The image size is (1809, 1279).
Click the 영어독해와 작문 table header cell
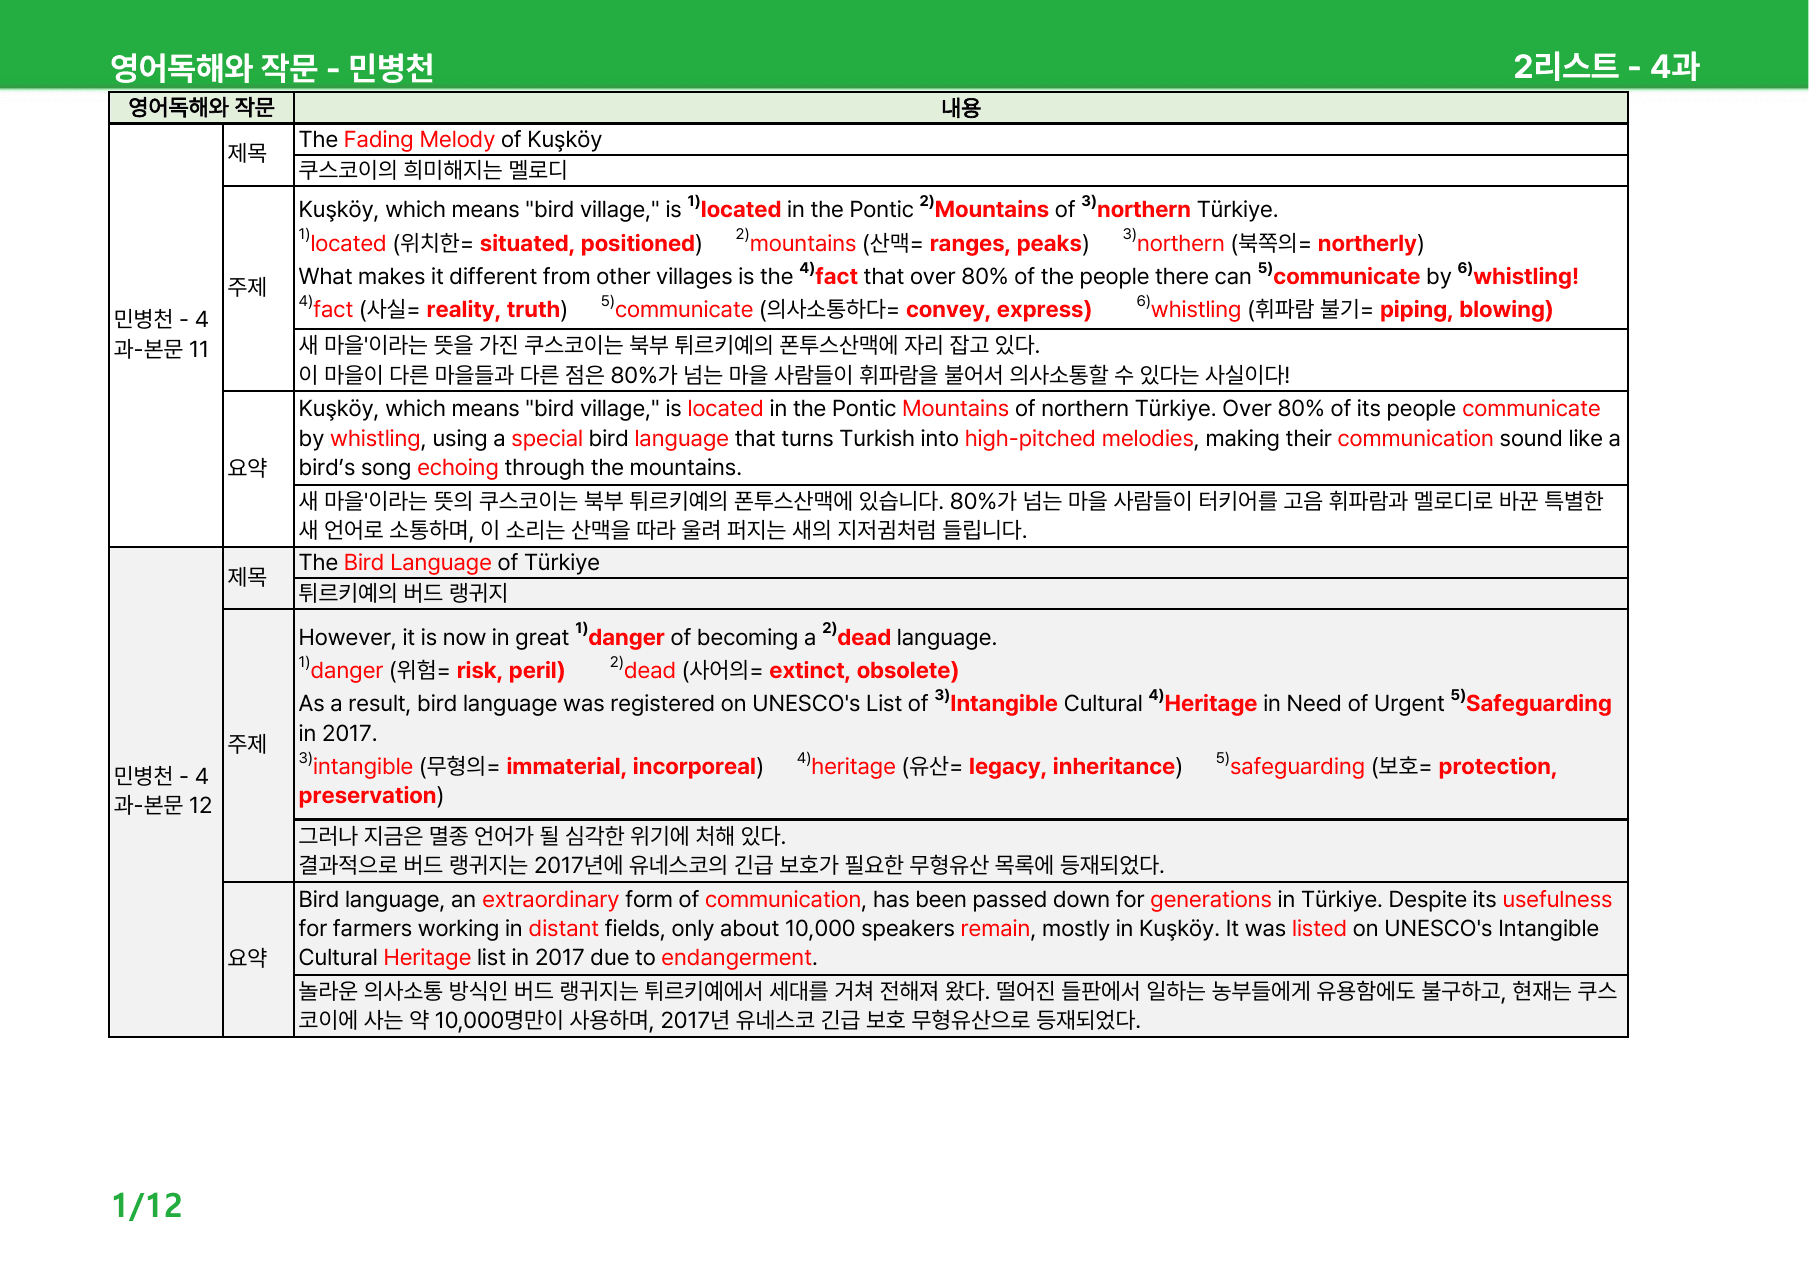tap(201, 108)
